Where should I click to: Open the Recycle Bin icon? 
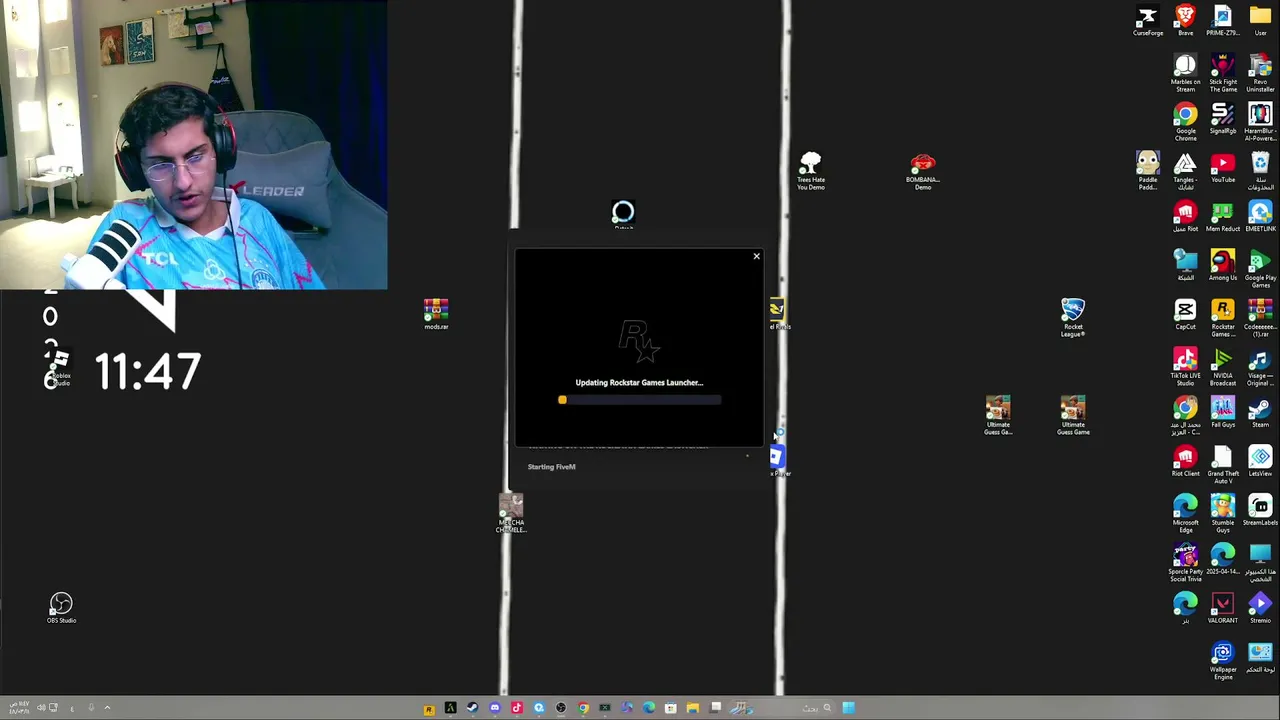[x=1260, y=171]
